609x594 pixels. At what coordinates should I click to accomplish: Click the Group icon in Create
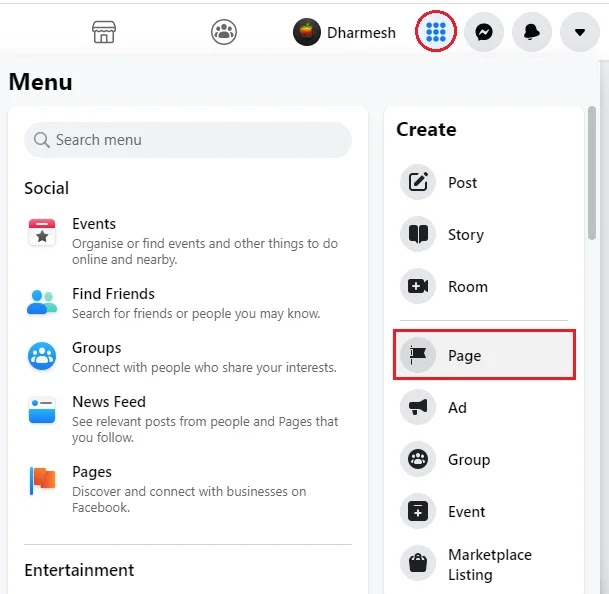pyautogui.click(x=418, y=459)
